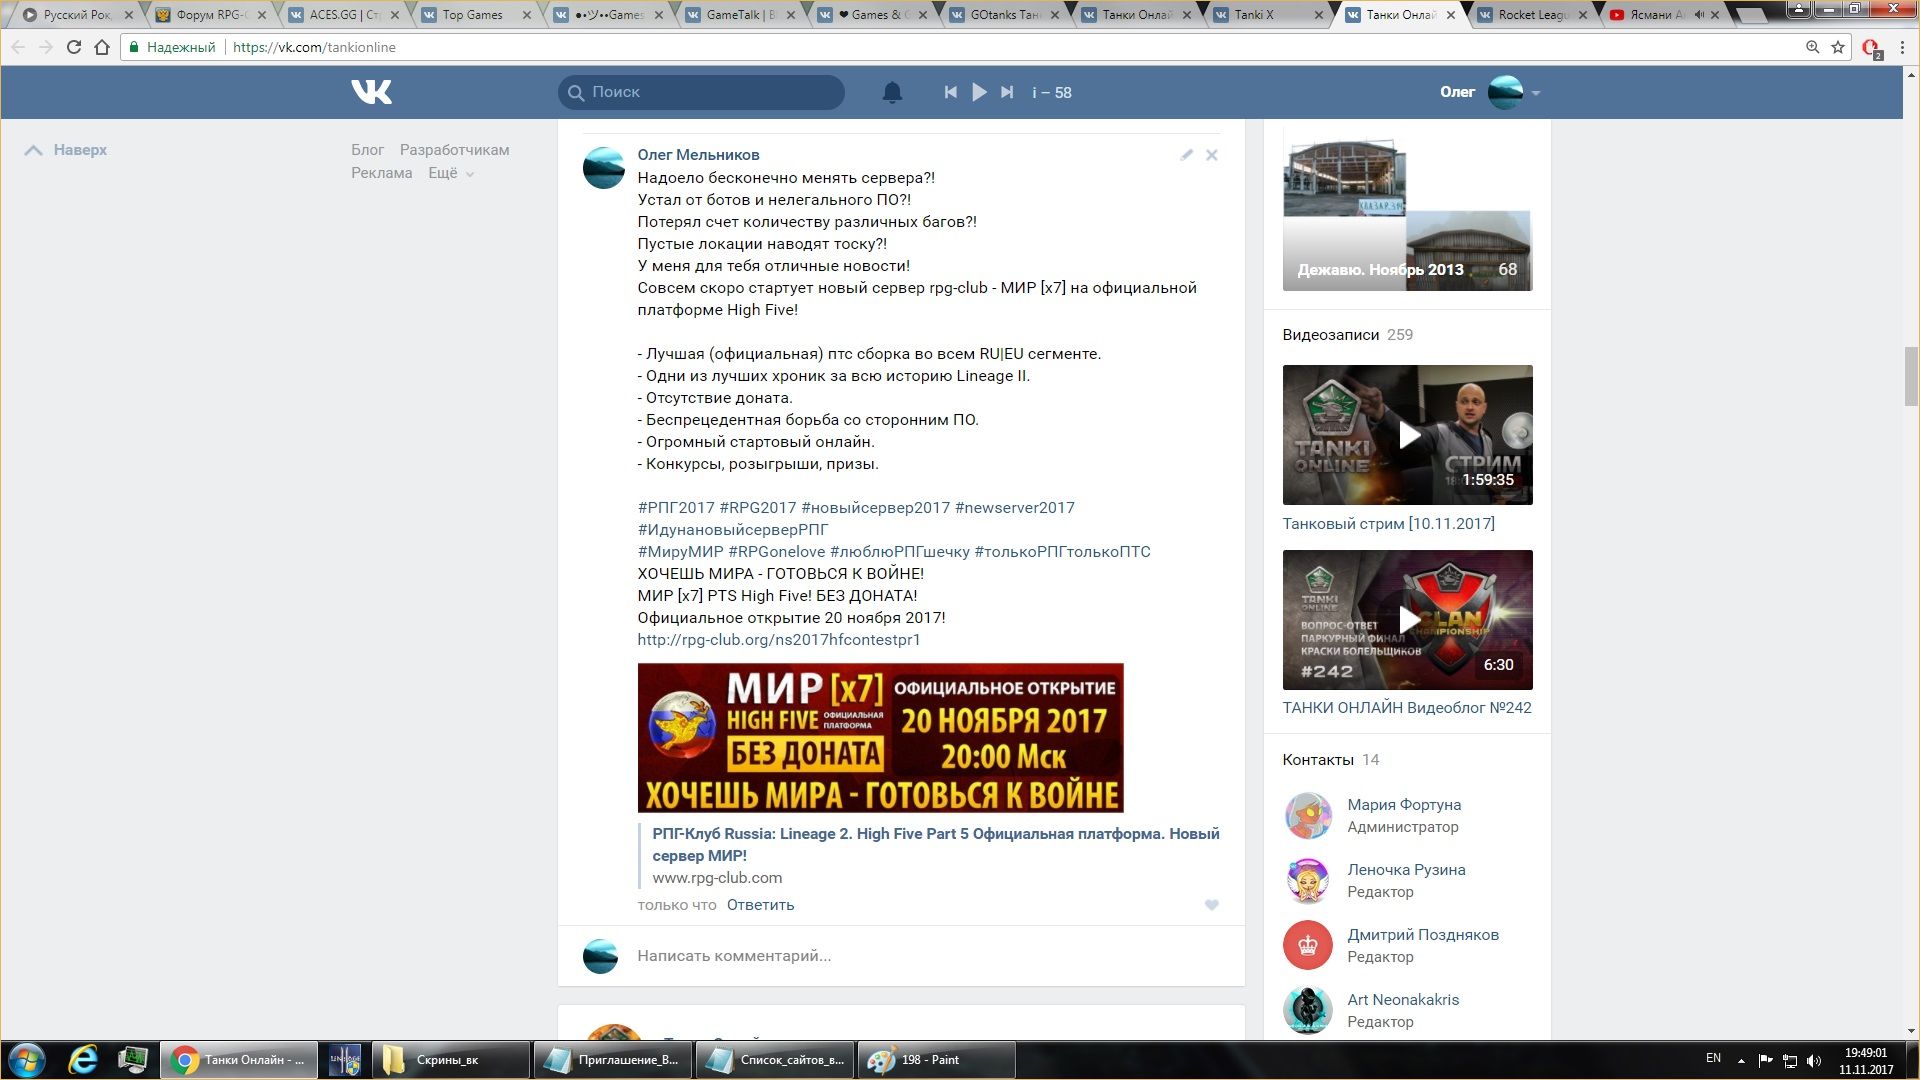Open the РПГ-Клуб Russia link snippet title
Image resolution: width=1920 pixels, height=1080 pixels.
936,845
